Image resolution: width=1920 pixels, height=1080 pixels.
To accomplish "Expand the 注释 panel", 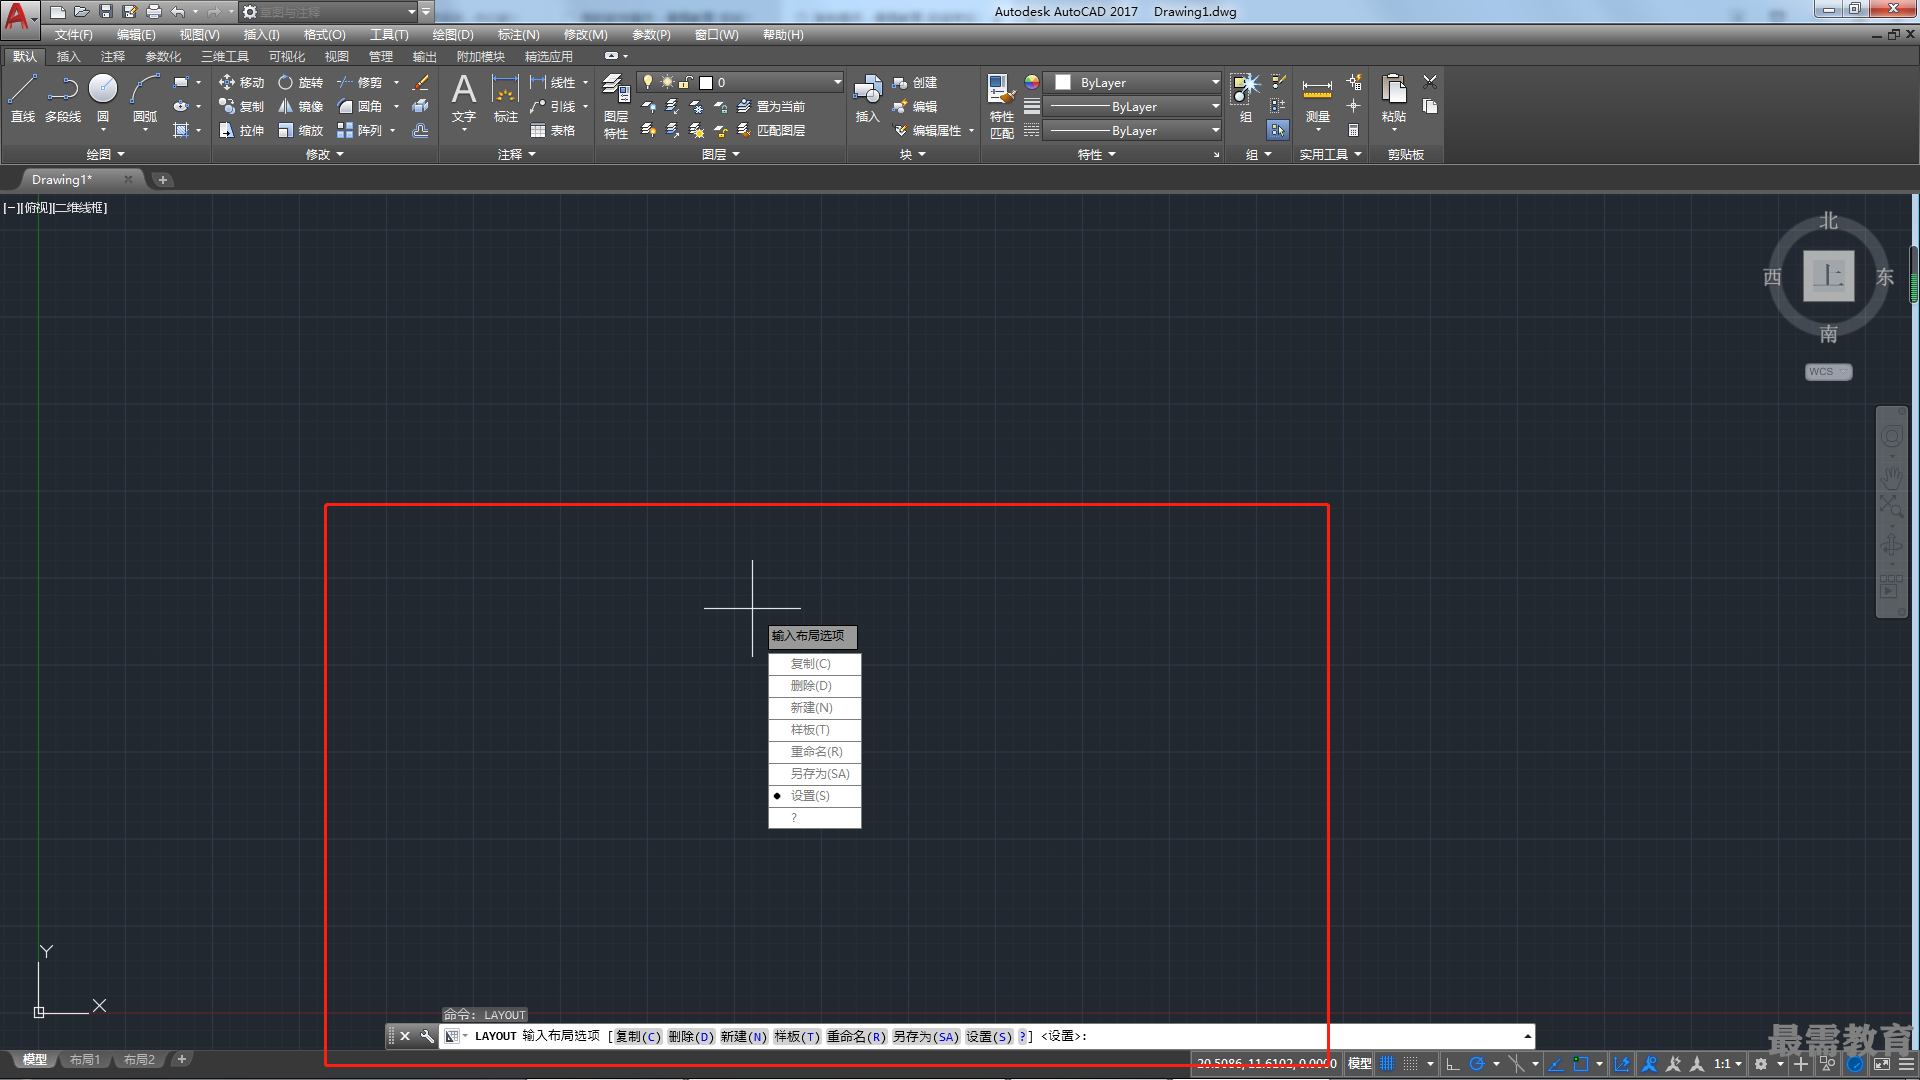I will pos(517,154).
